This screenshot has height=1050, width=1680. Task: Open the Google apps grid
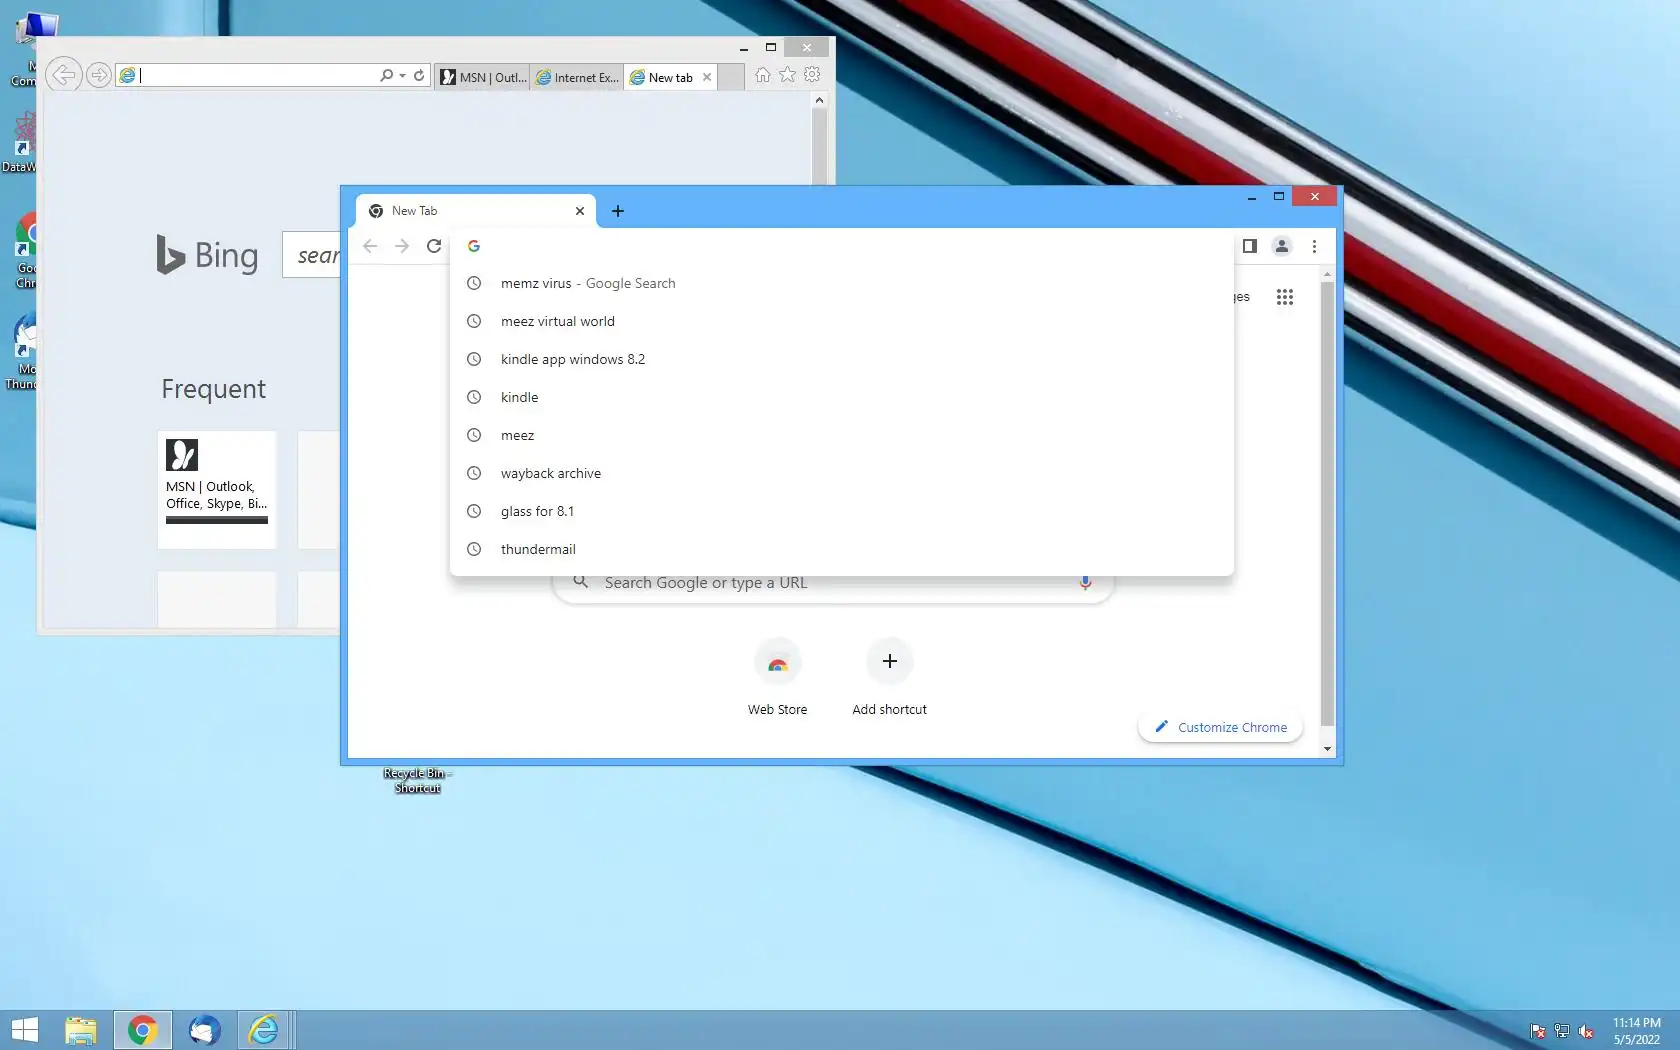1285,297
